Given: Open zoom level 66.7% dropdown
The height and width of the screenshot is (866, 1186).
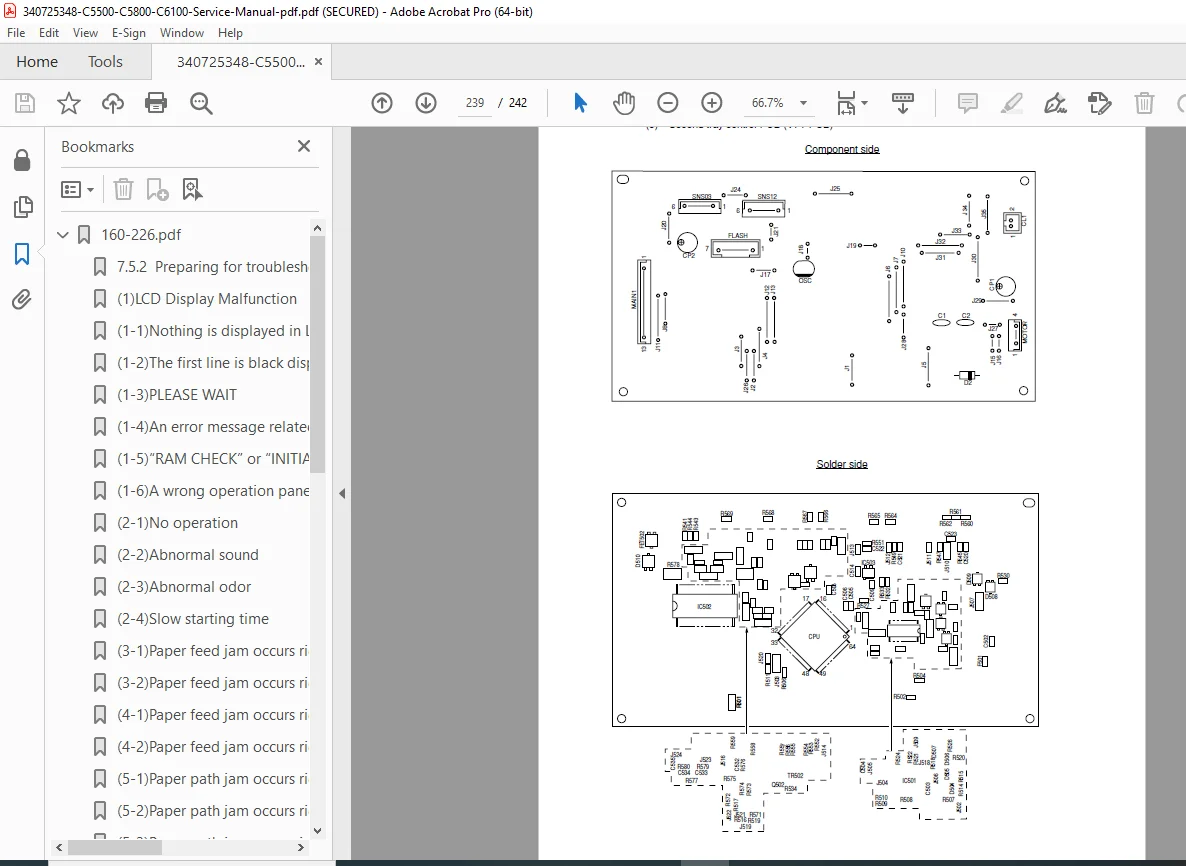Looking at the screenshot, I should tap(804, 103).
